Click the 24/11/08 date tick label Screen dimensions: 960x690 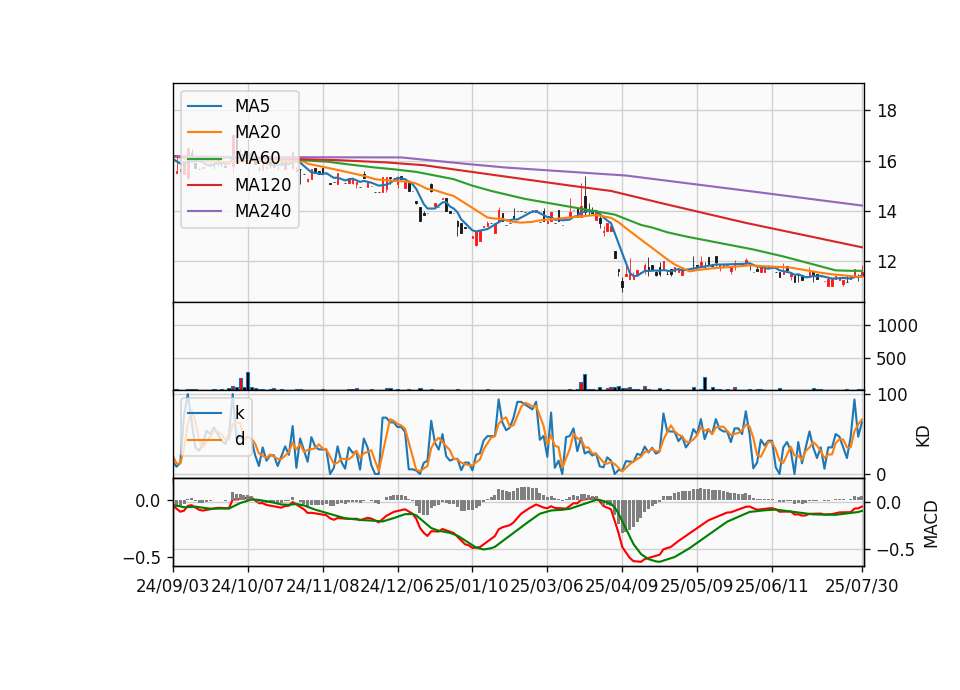click(x=323, y=586)
